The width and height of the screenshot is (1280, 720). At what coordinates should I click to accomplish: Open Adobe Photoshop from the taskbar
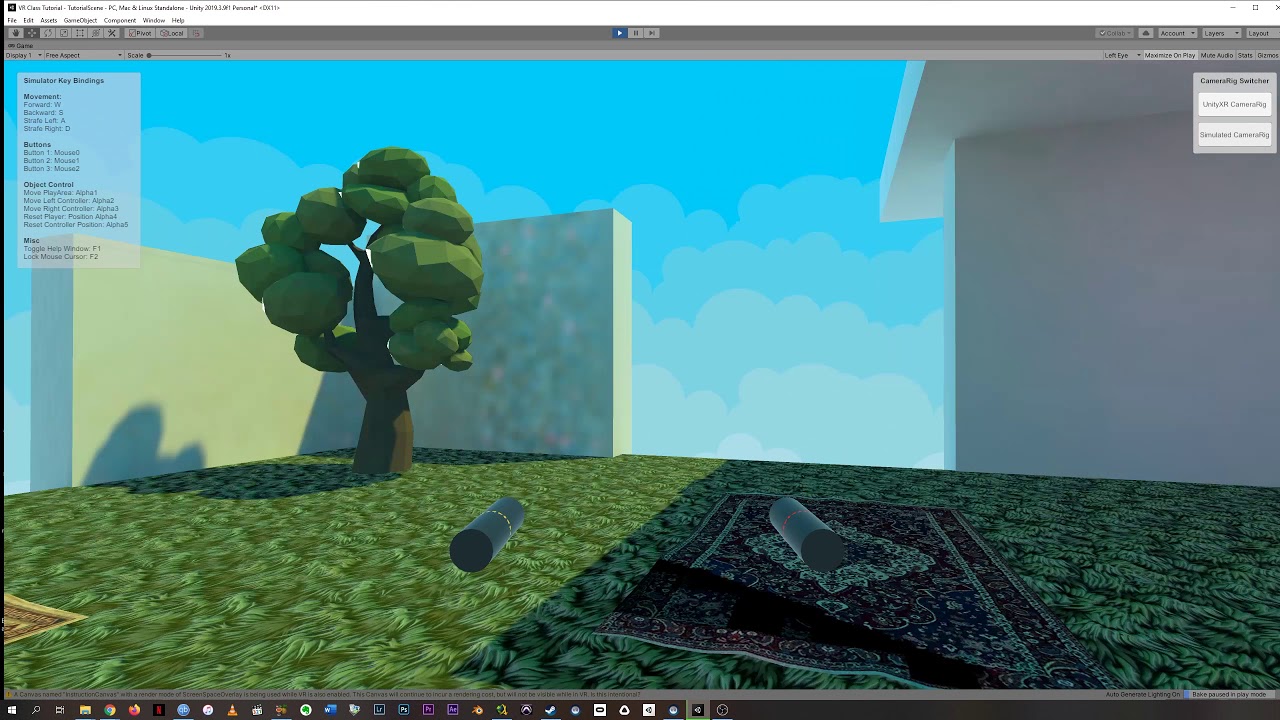point(403,710)
